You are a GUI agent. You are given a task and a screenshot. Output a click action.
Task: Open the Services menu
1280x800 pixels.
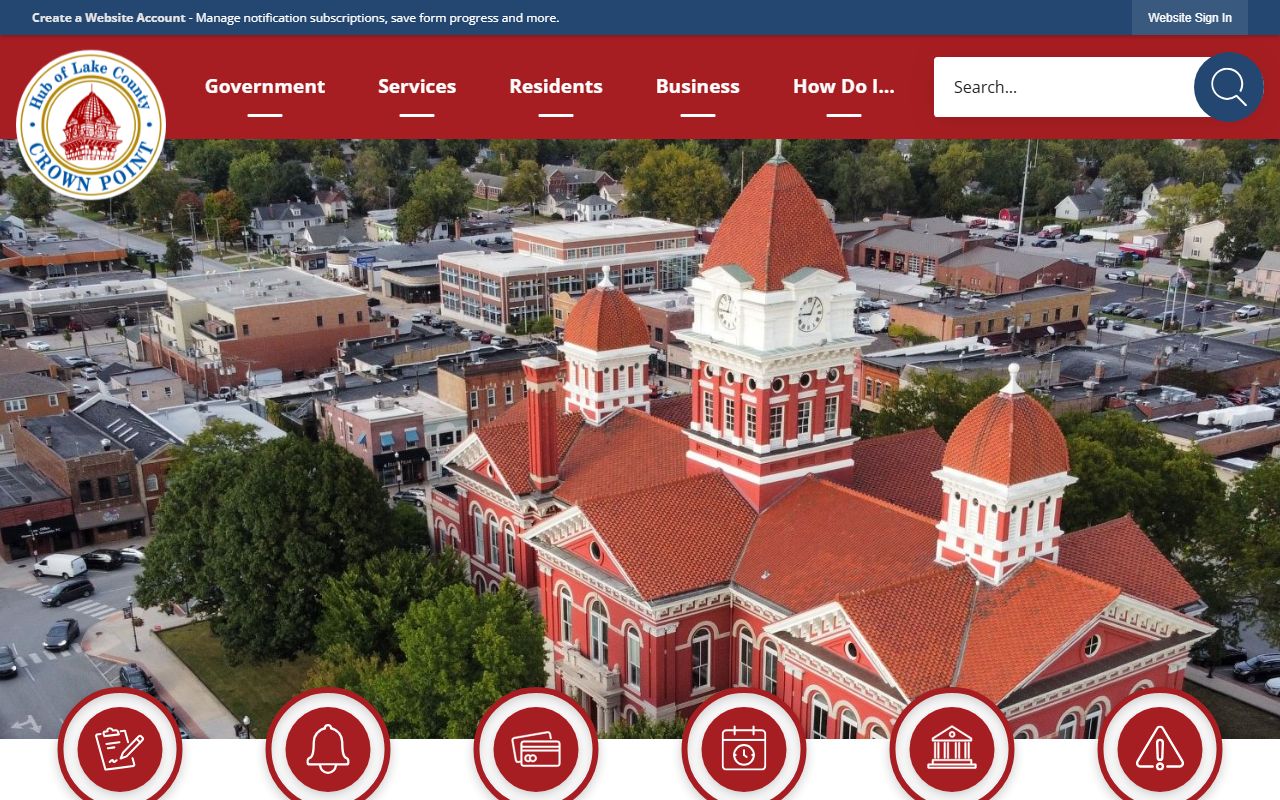(x=417, y=87)
